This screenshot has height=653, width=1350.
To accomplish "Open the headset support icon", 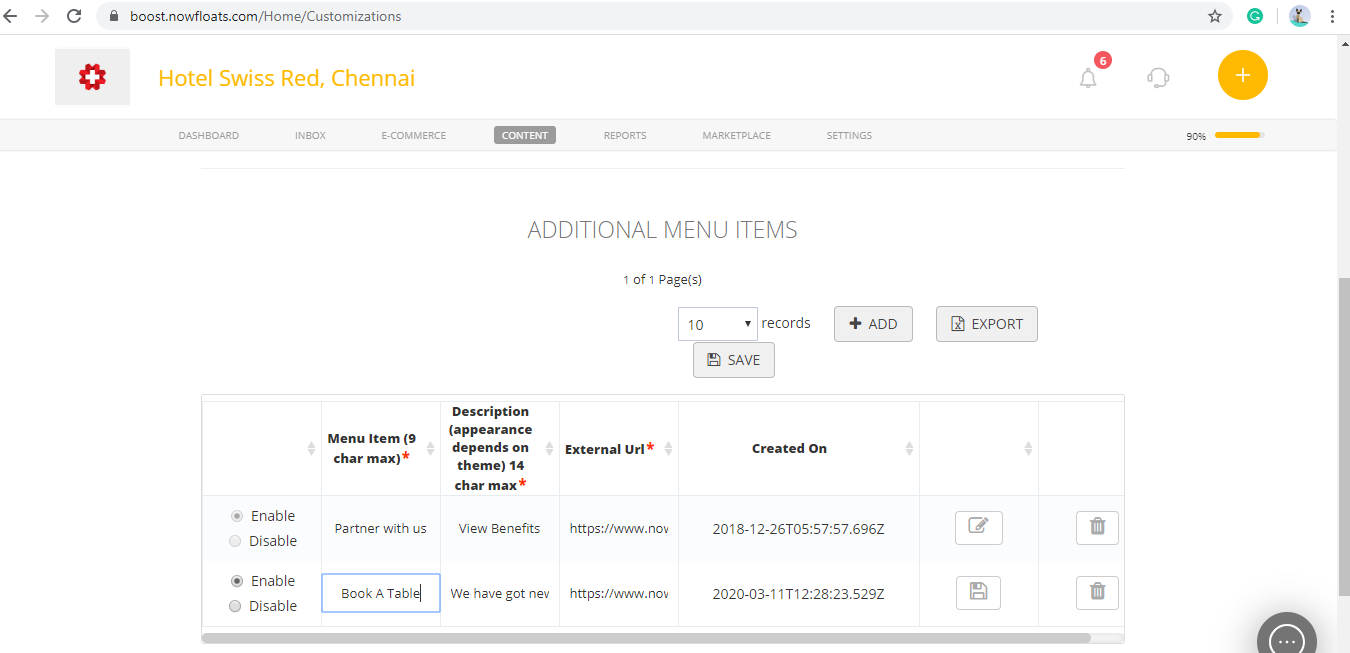I will 1158,77.
